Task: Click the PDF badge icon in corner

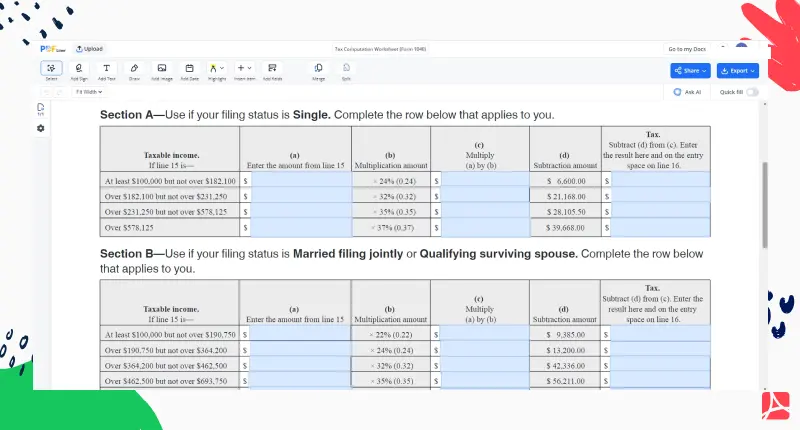Action: (x=776, y=406)
